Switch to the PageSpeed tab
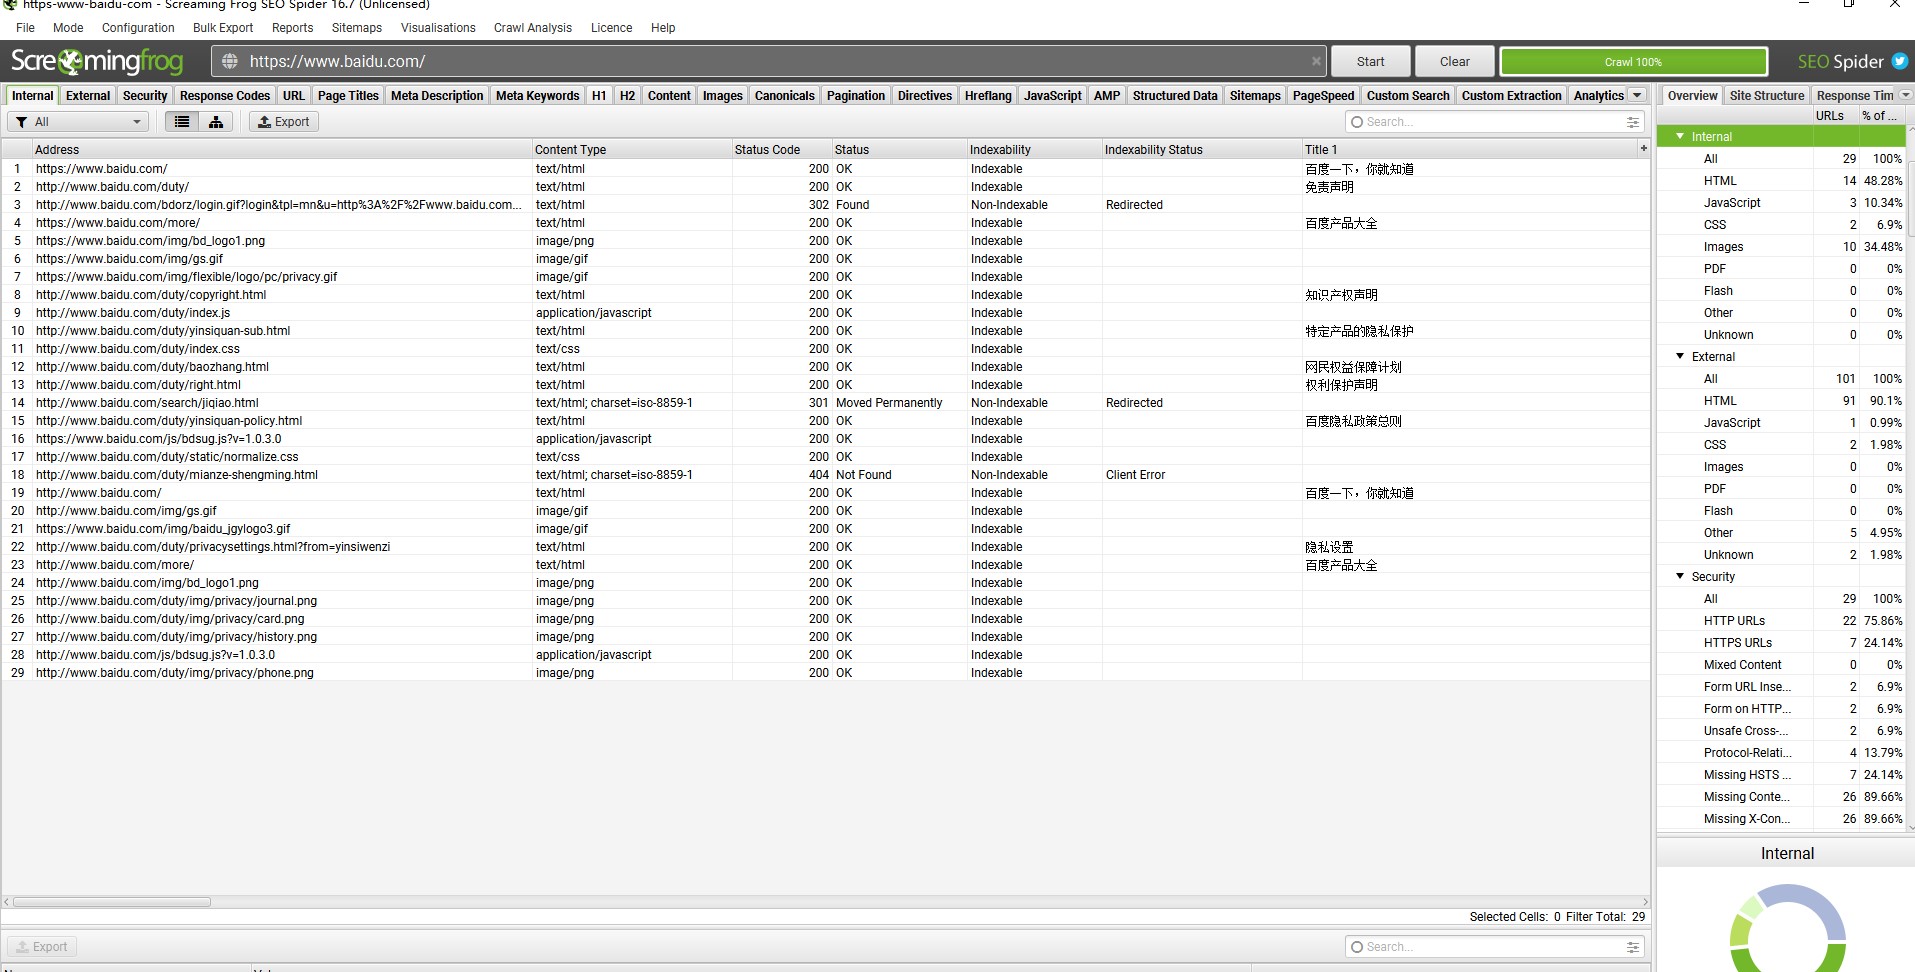The height and width of the screenshot is (972, 1915). (x=1323, y=96)
